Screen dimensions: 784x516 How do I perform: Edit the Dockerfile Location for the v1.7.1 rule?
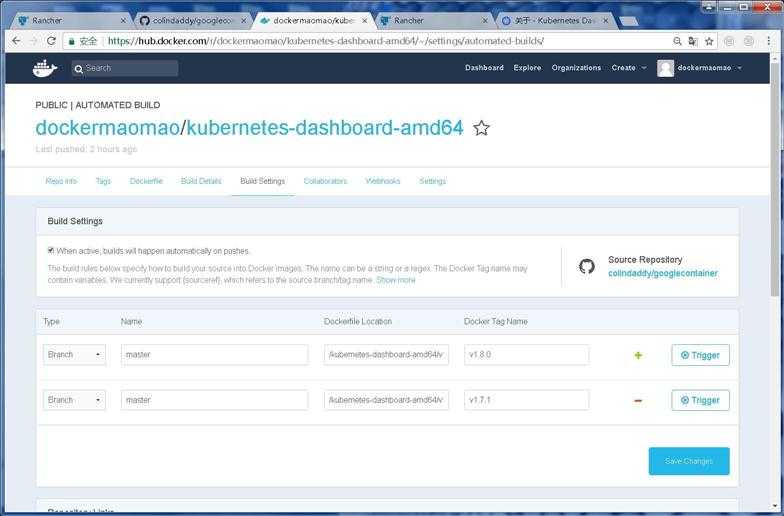coord(386,400)
